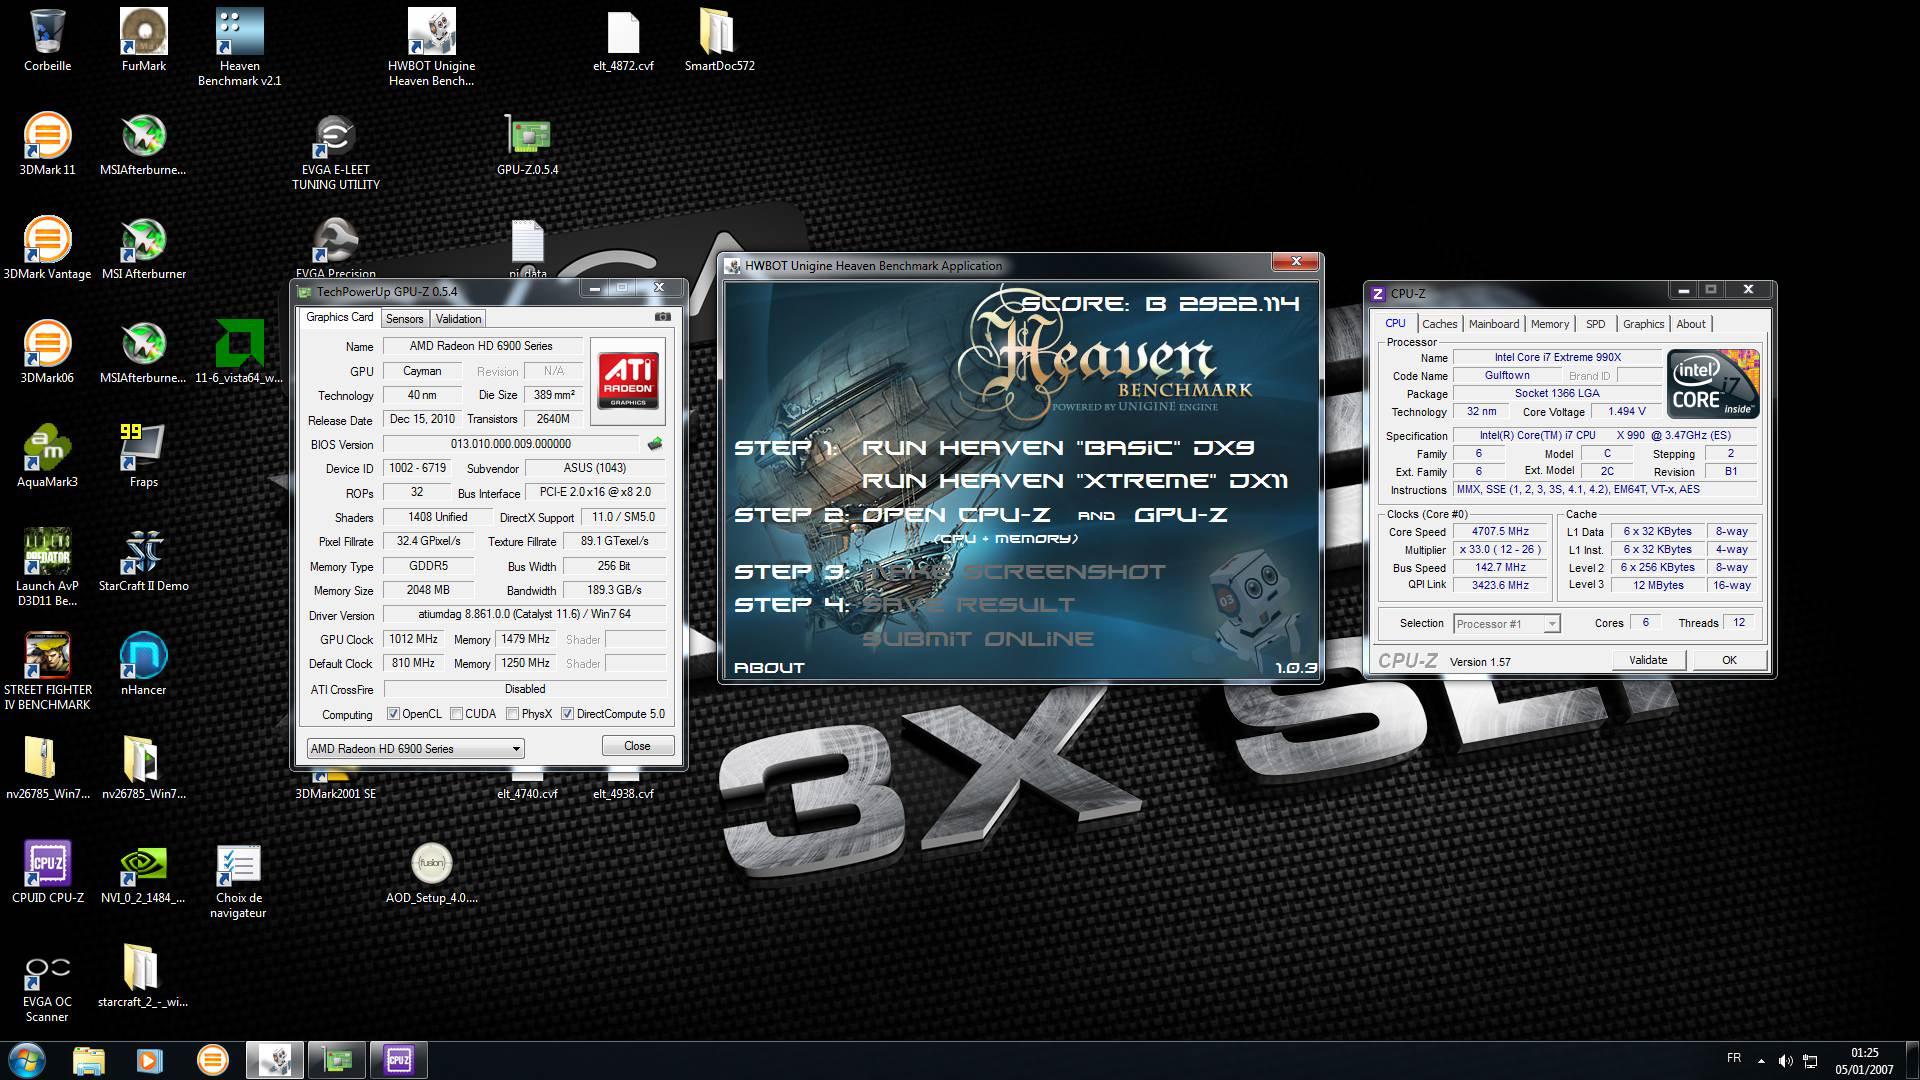
Task: Expand AMD Radeon HD 6900 Series dropdown
Action: [x=415, y=748]
